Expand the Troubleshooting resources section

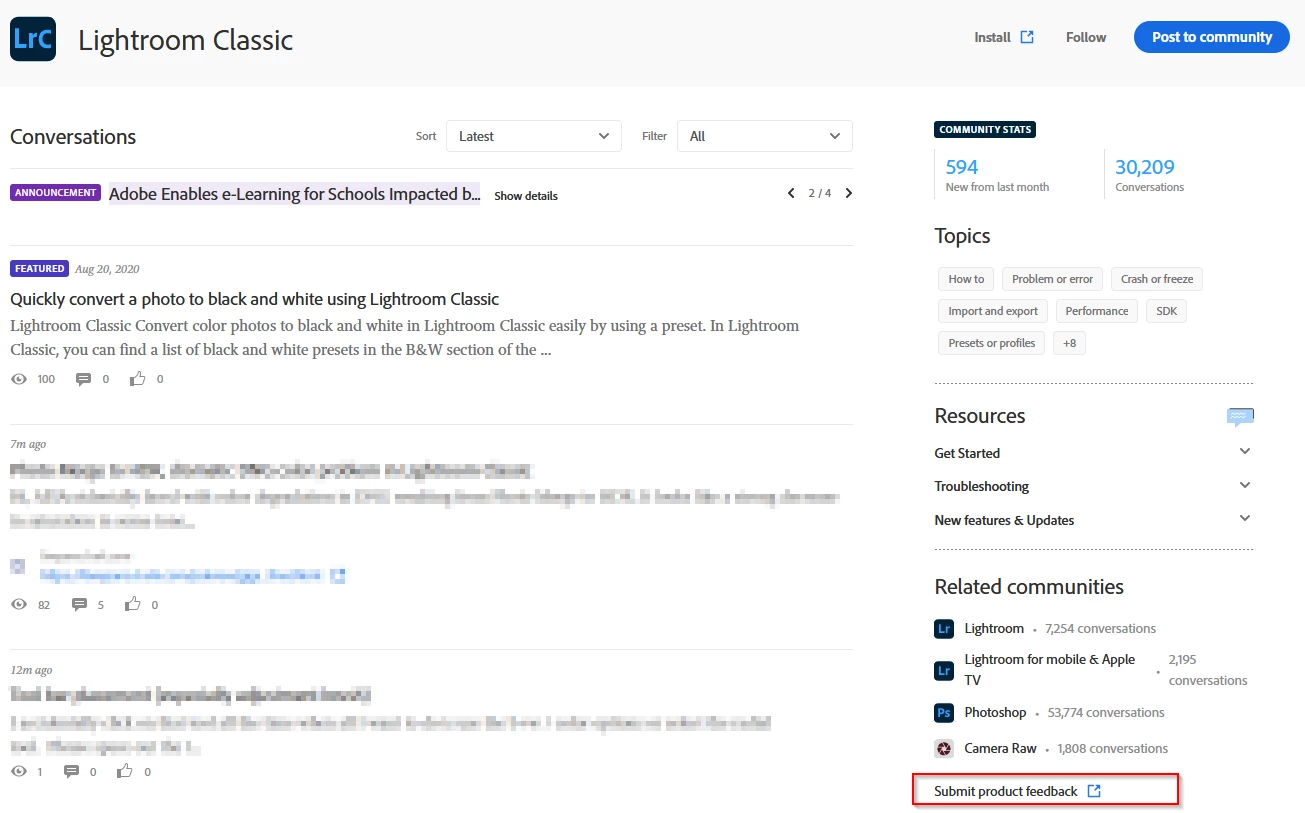(1093, 486)
